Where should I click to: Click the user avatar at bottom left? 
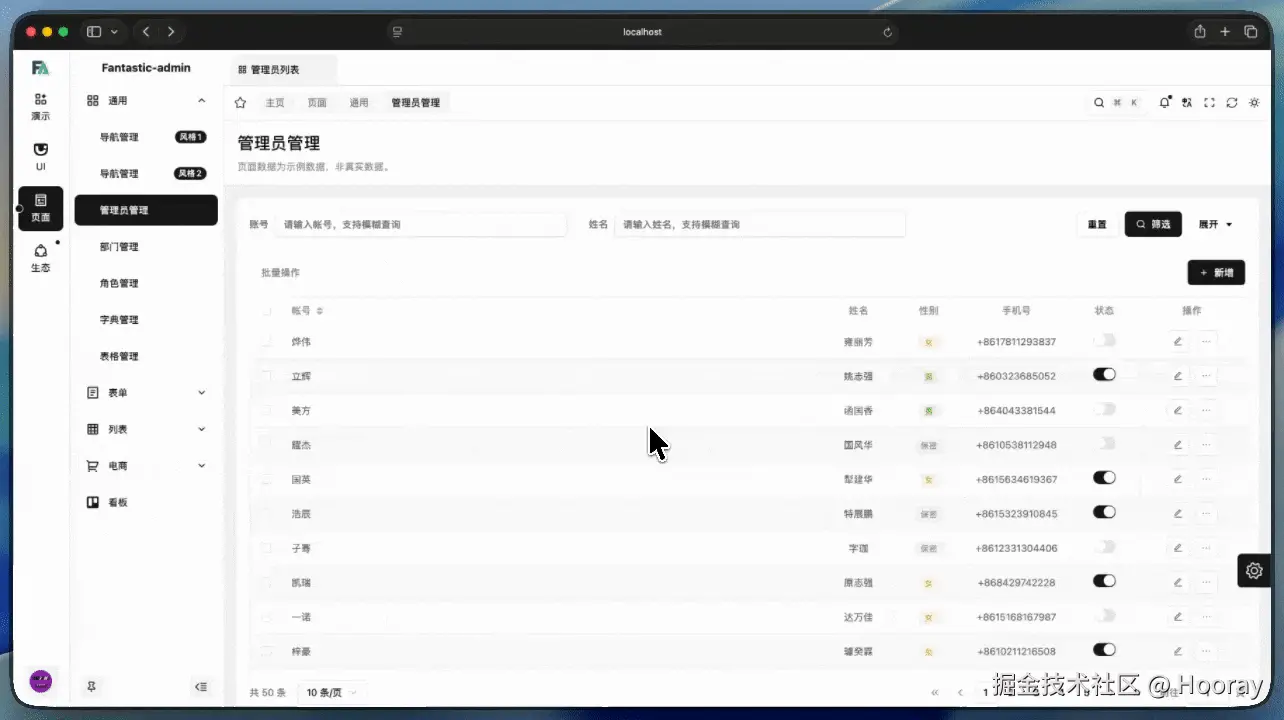click(x=41, y=682)
